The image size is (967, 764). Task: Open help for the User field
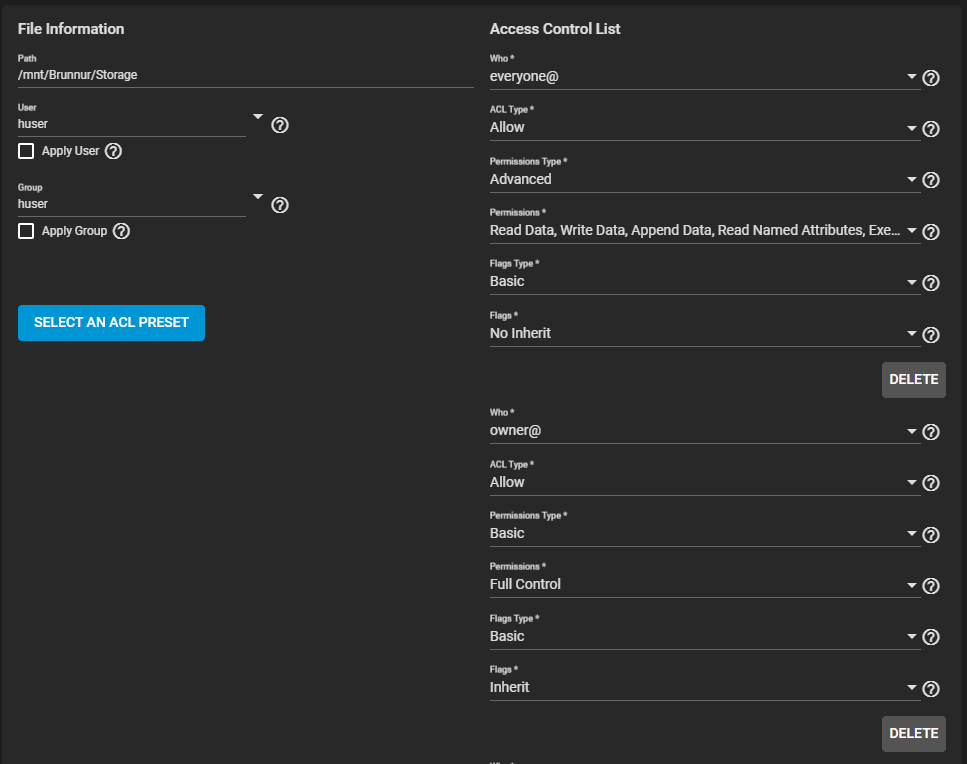(x=280, y=125)
